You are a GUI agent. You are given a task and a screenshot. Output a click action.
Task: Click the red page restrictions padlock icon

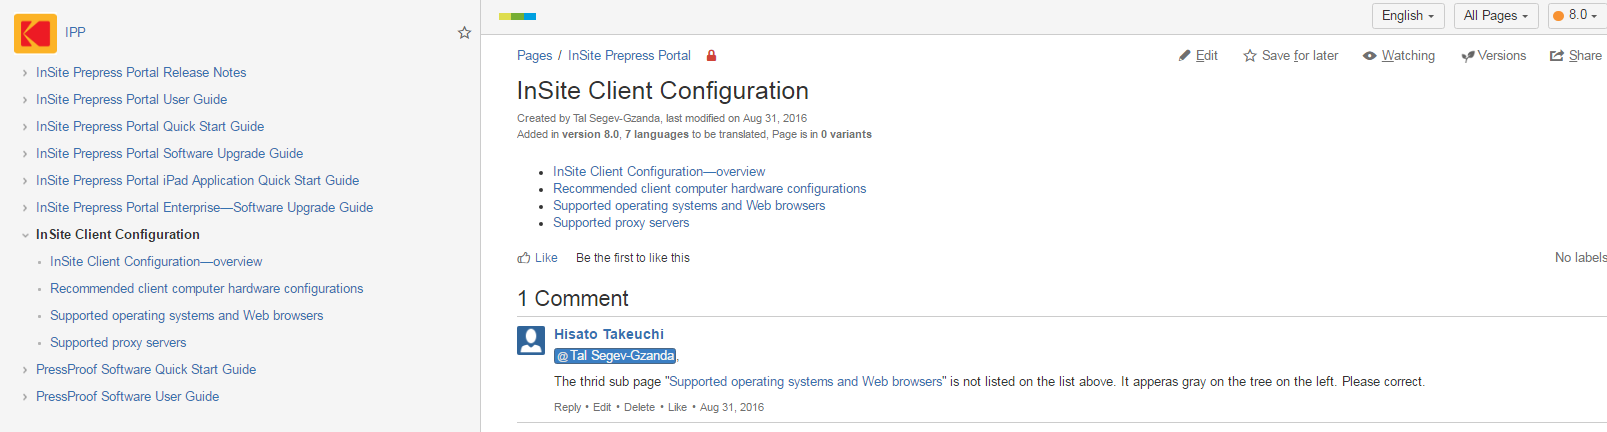tap(711, 56)
